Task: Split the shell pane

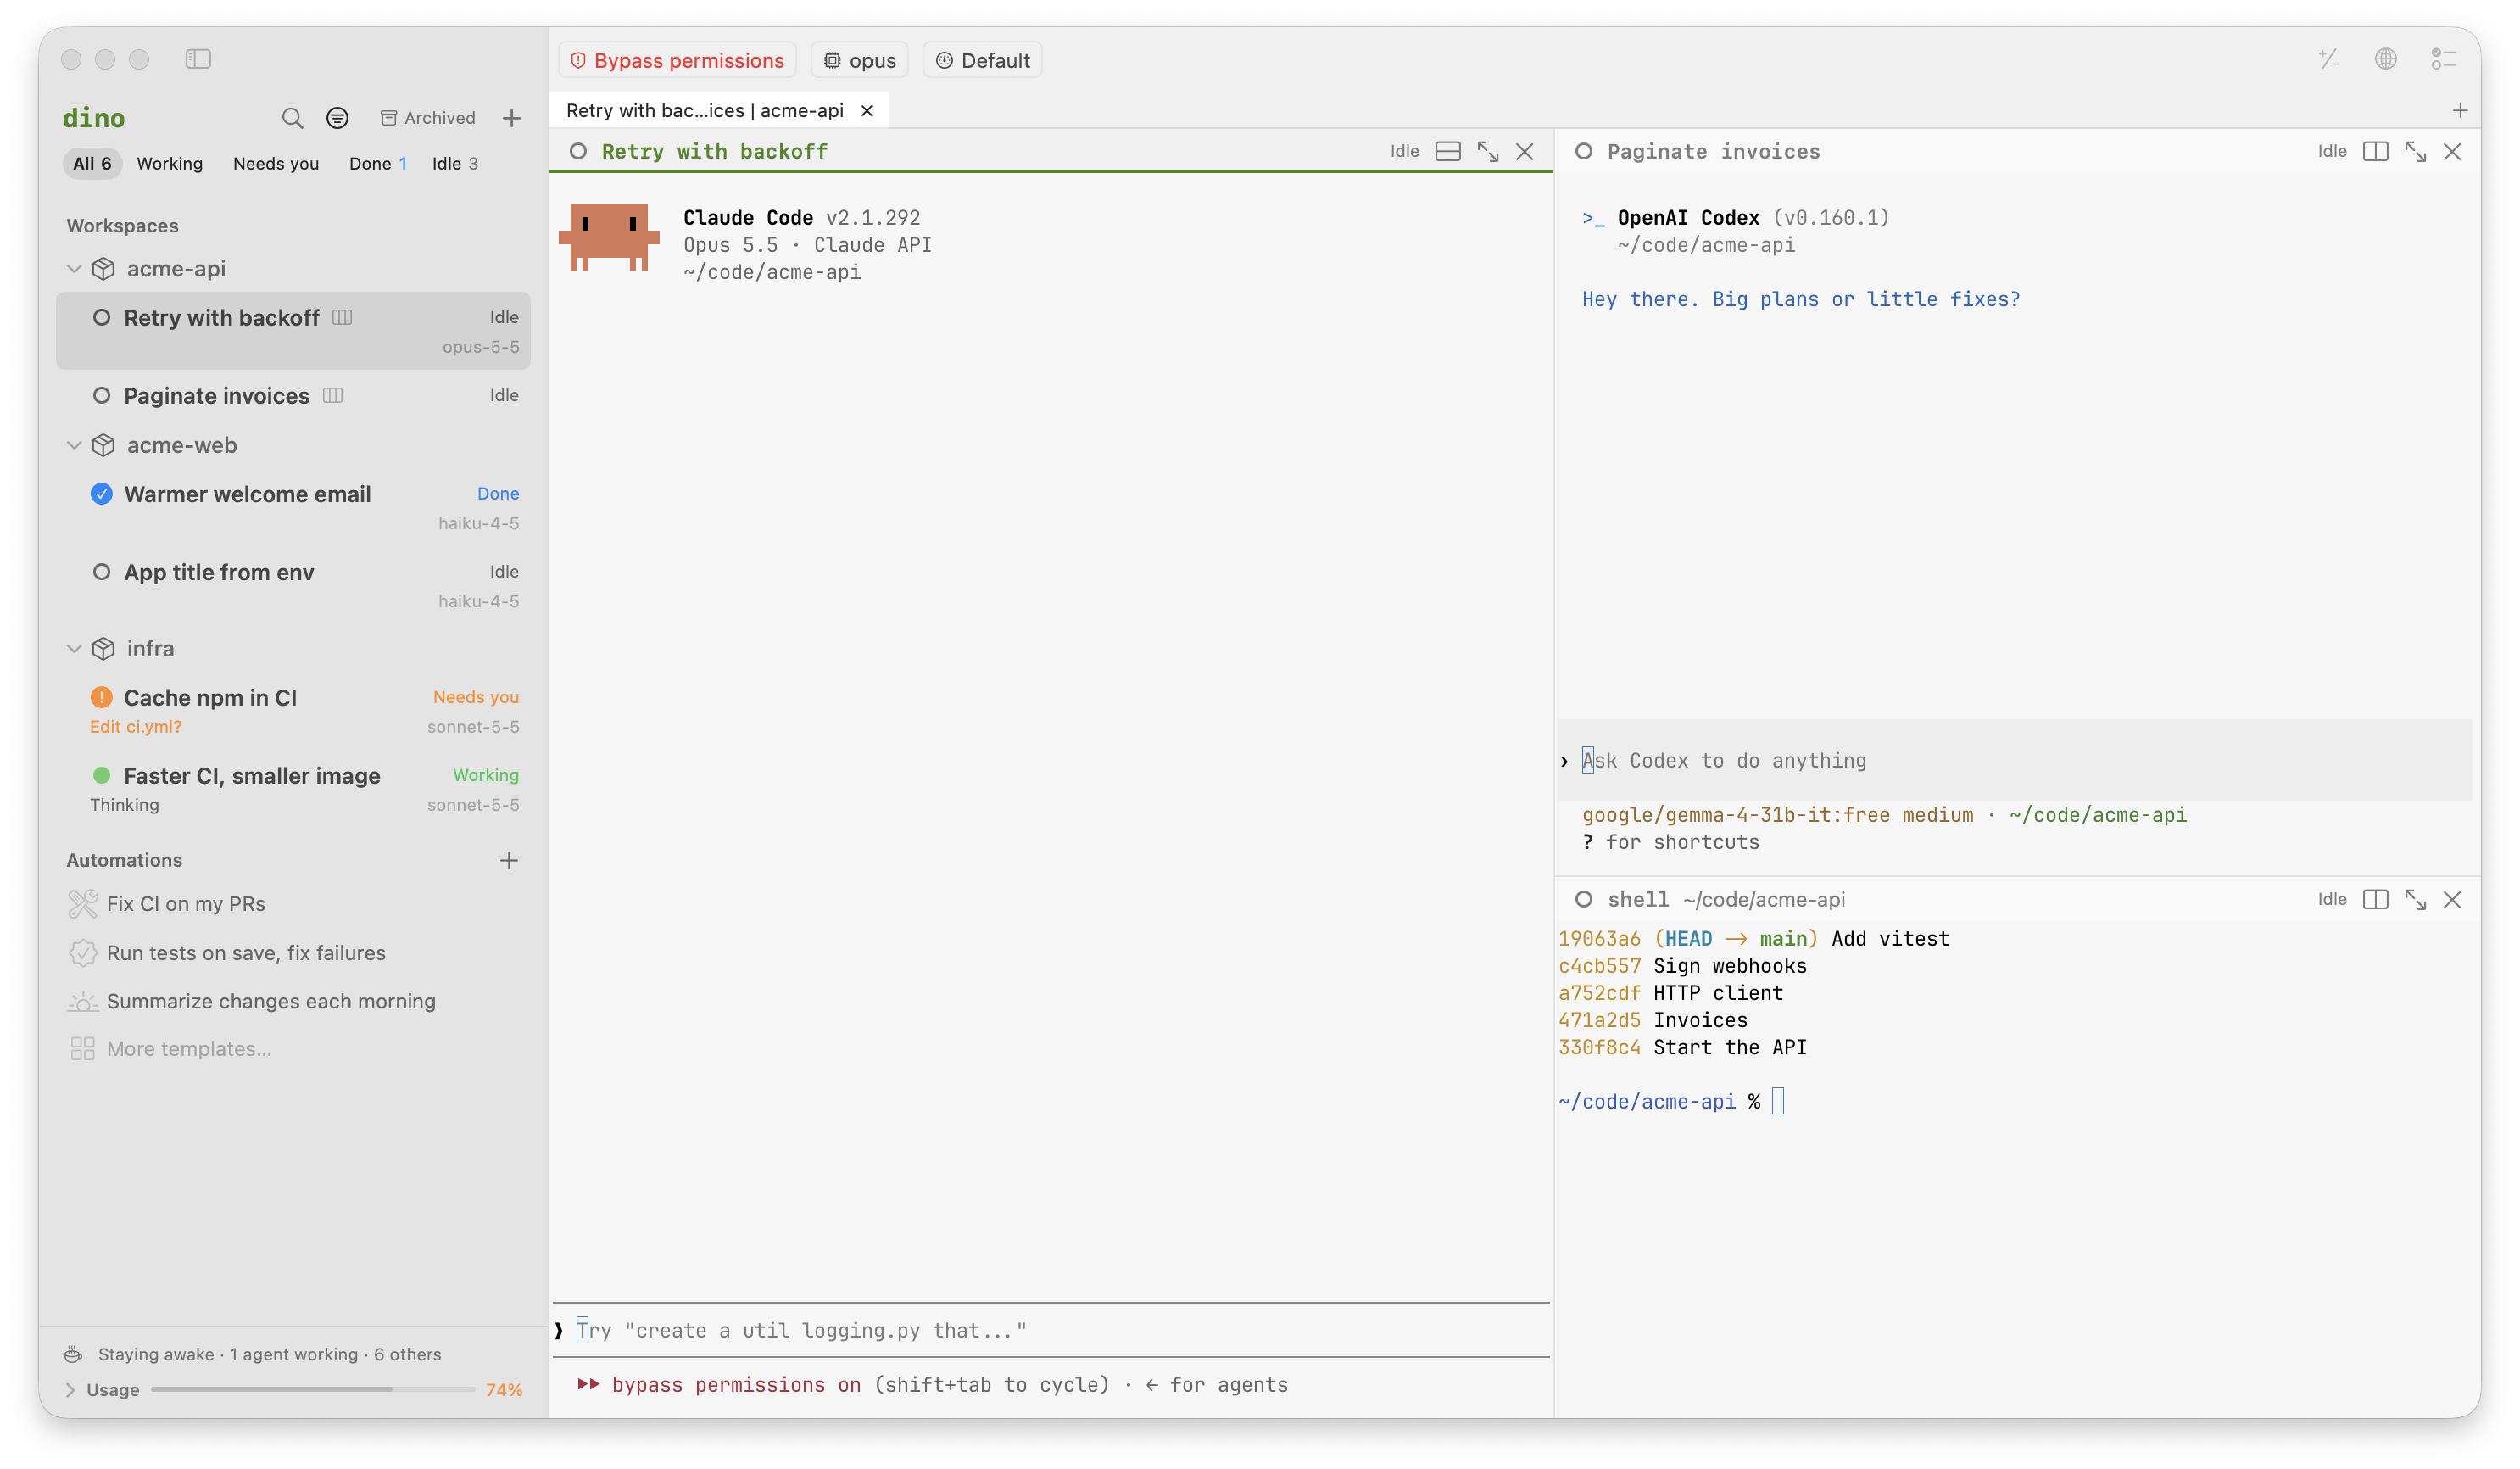Action: click(x=2375, y=899)
